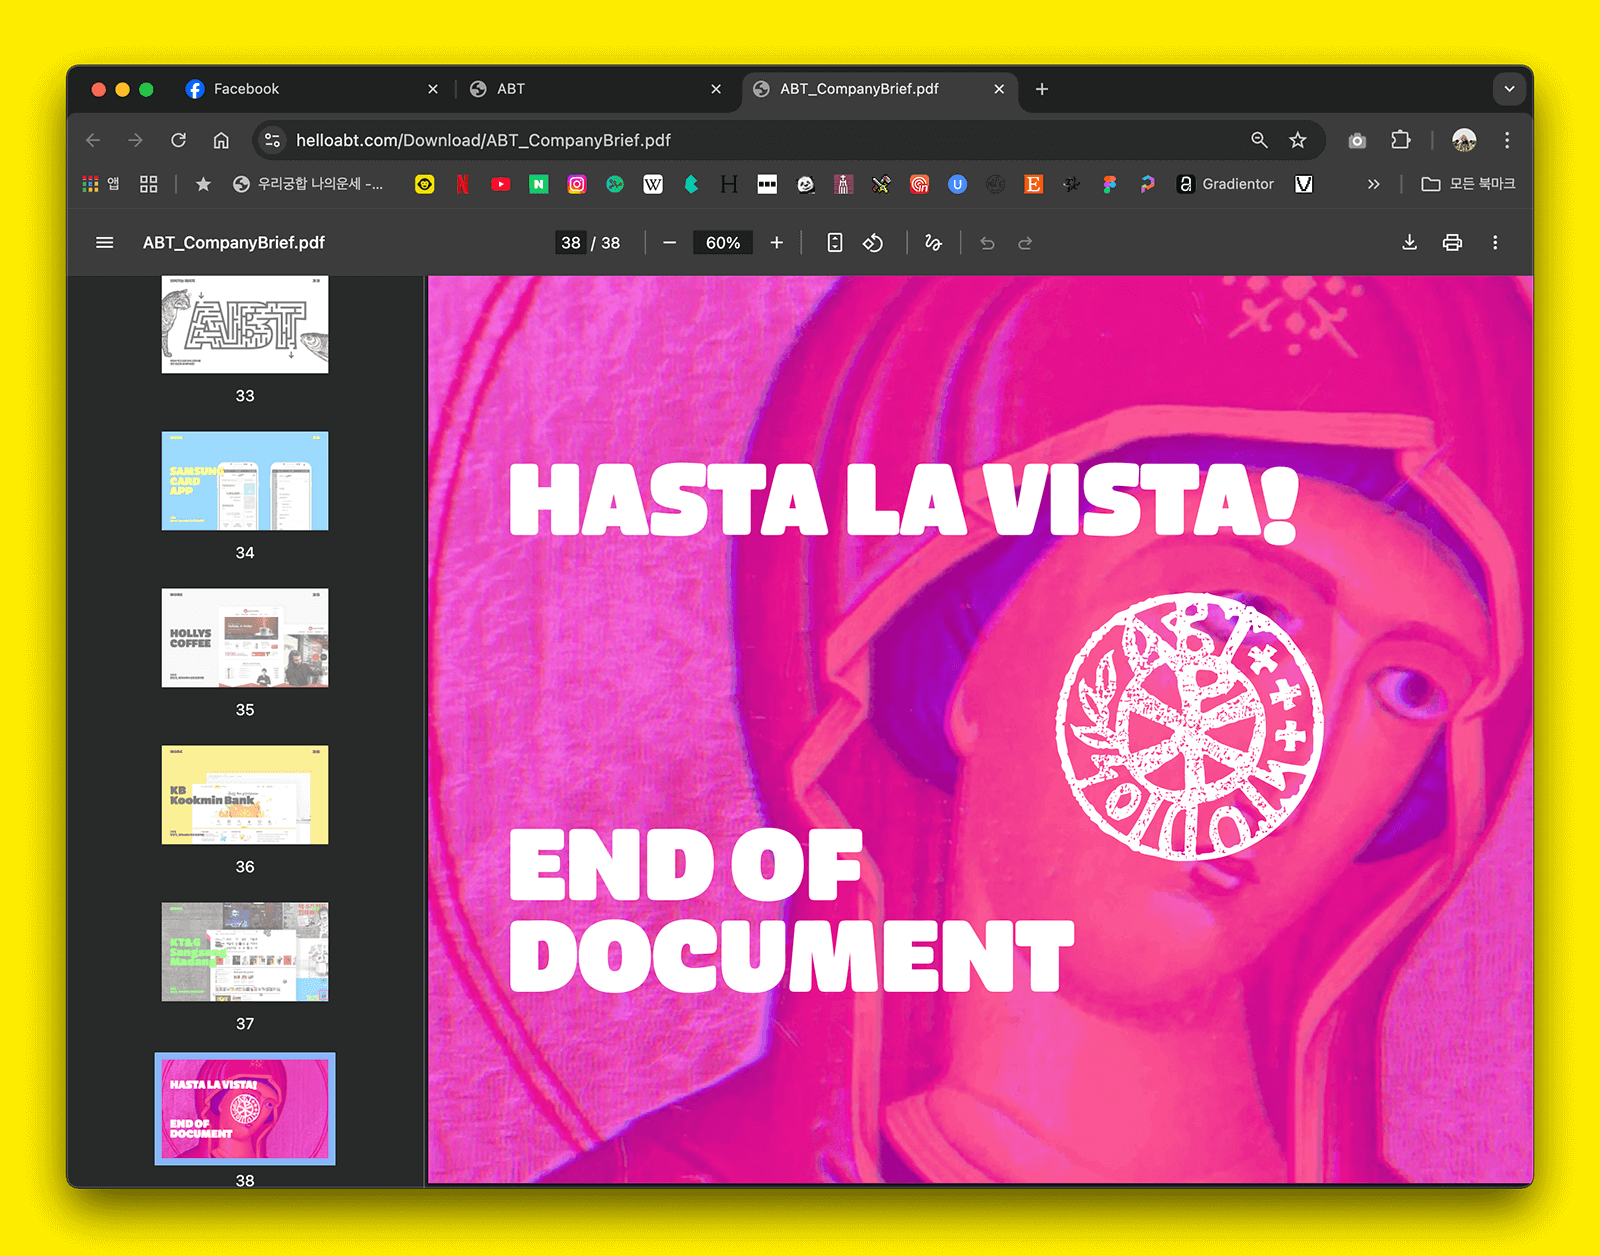Toggle the PDF sidebar menu icon
This screenshot has width=1600, height=1256.
pos(104,243)
